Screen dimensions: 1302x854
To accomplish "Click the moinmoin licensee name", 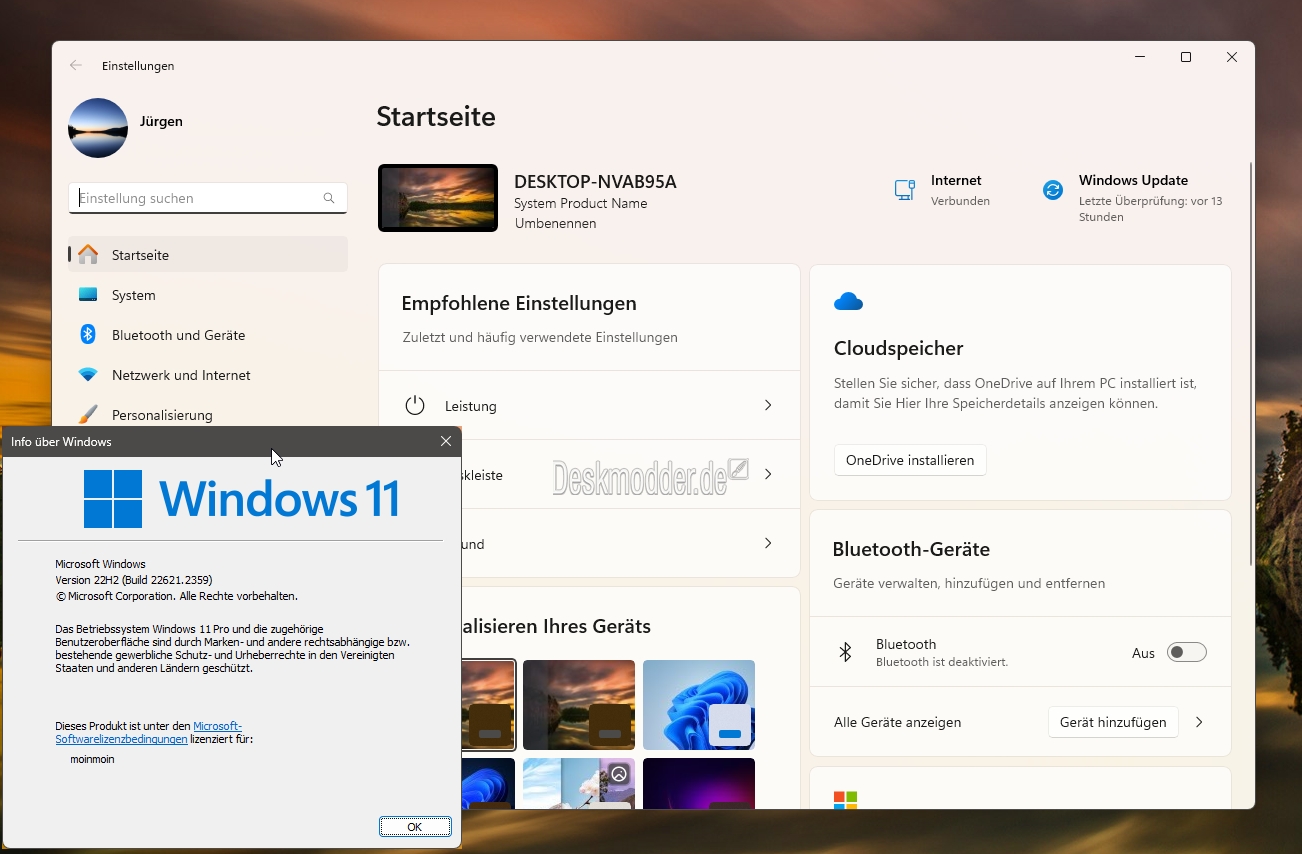I will 92,759.
